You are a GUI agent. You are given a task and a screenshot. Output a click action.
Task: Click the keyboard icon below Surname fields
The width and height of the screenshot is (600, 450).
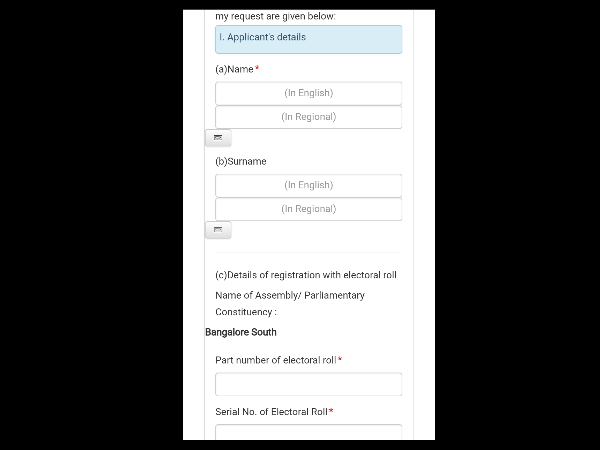pos(218,230)
